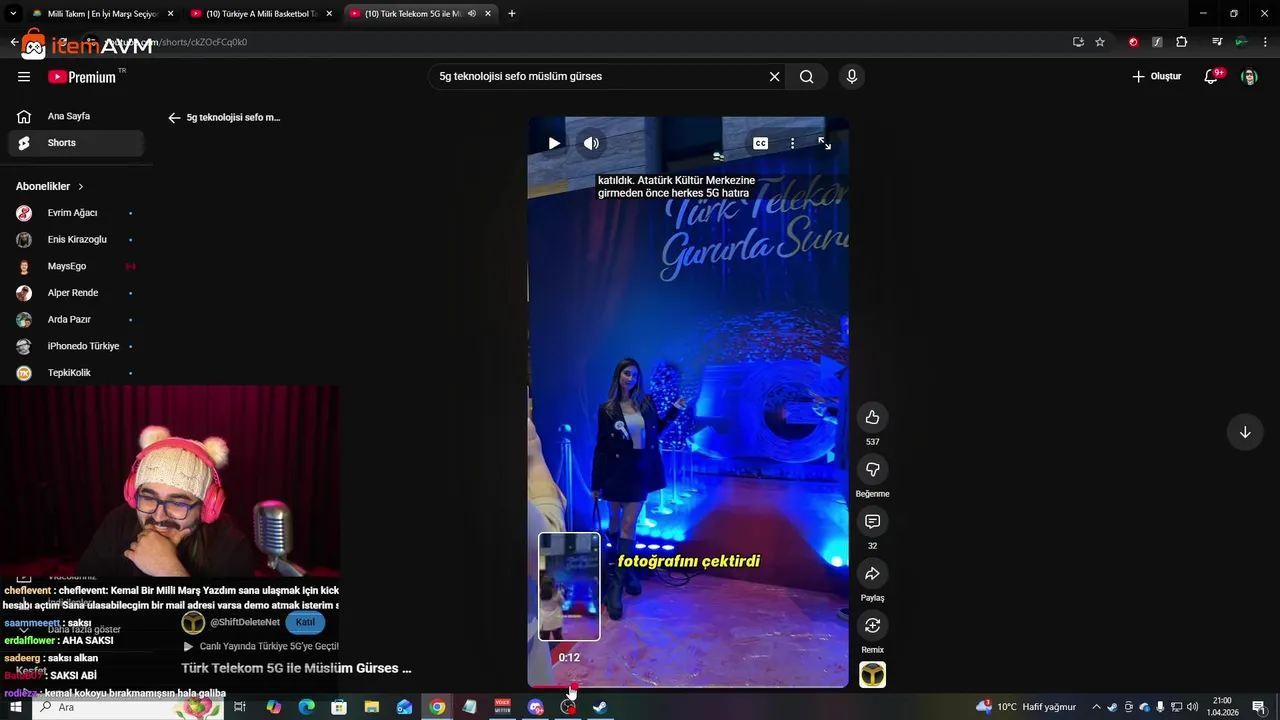
Task: Select Shorts in the sidebar
Action: click(x=76, y=143)
